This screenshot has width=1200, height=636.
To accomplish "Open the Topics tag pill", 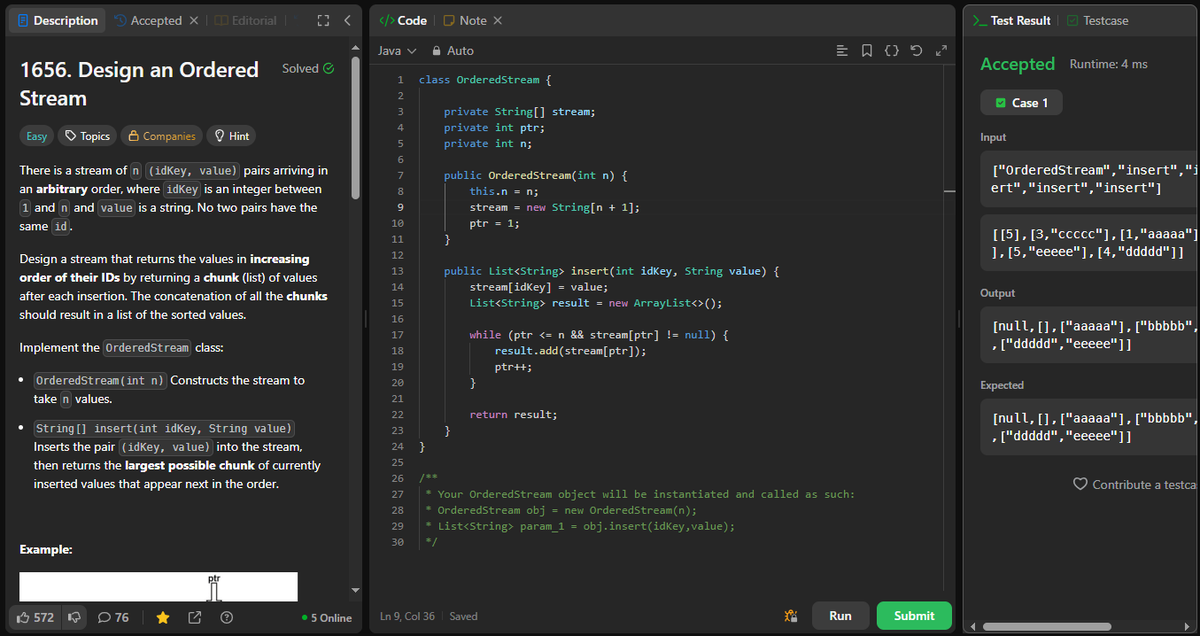I will click(x=87, y=136).
